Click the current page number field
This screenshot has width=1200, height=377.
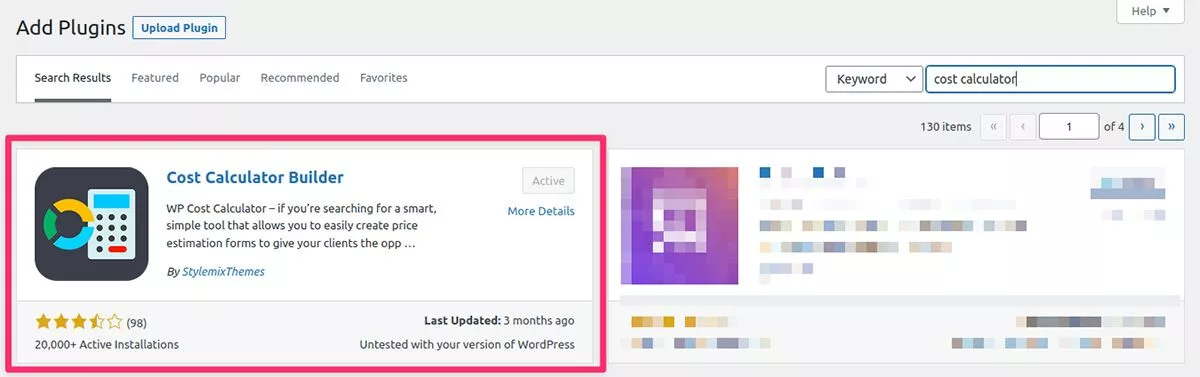point(1069,127)
